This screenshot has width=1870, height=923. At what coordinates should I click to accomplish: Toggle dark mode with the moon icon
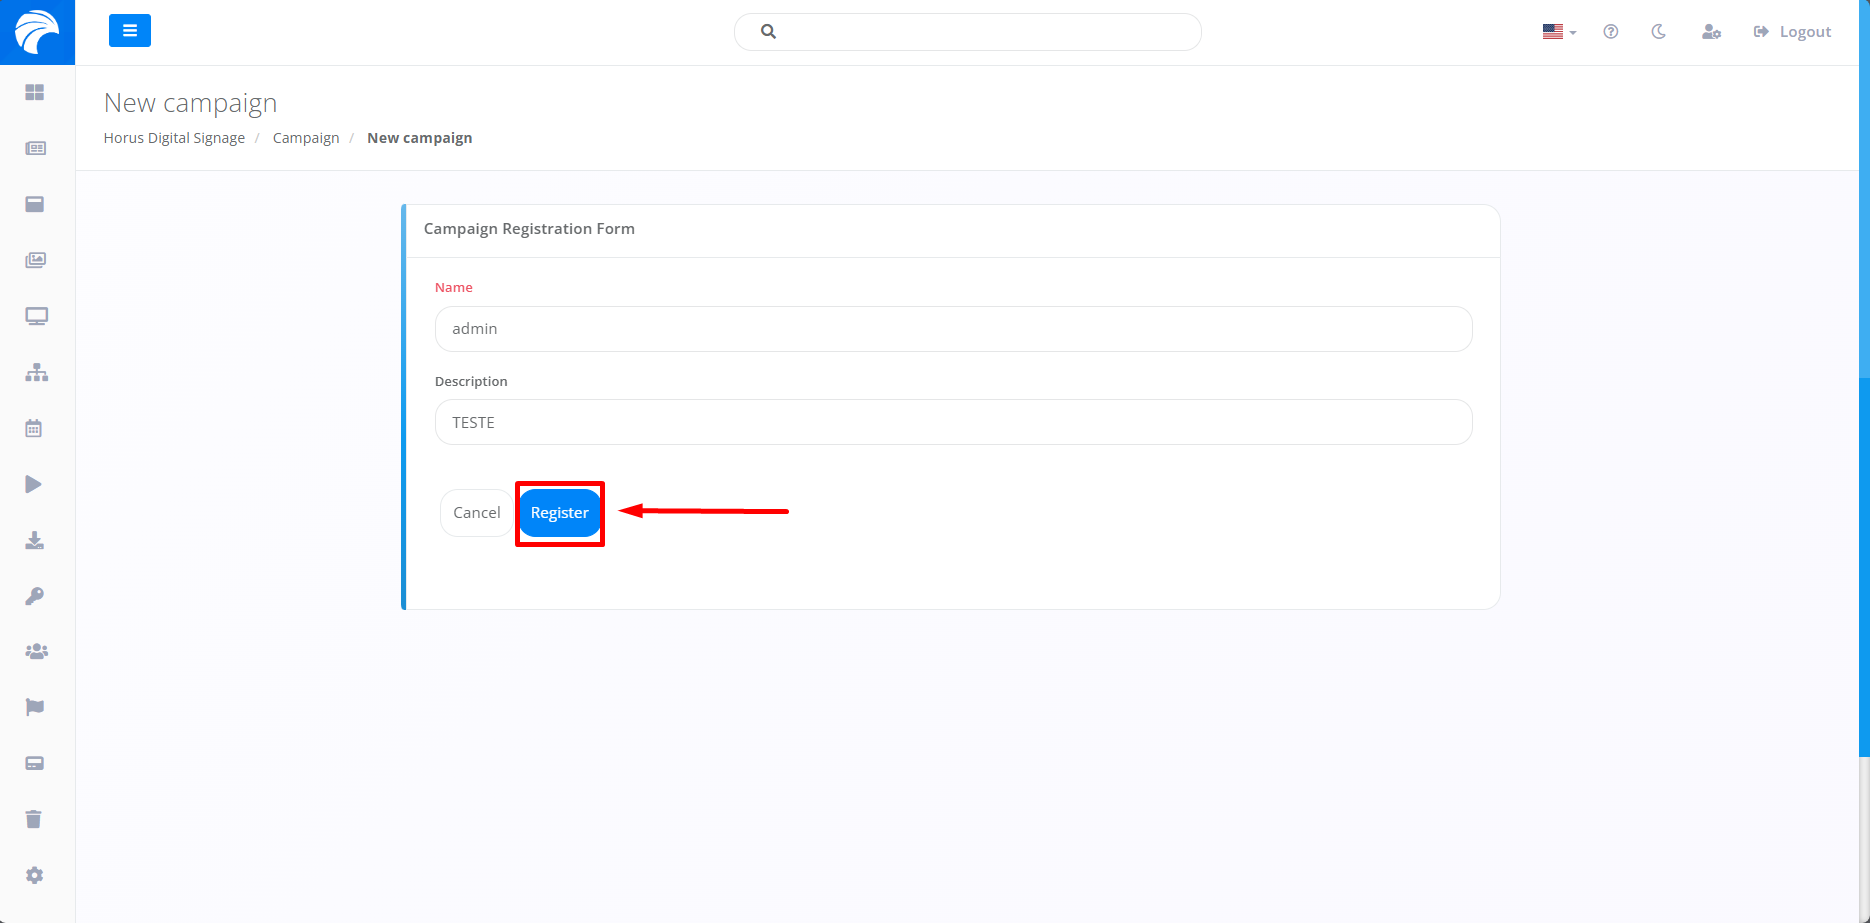click(1658, 32)
